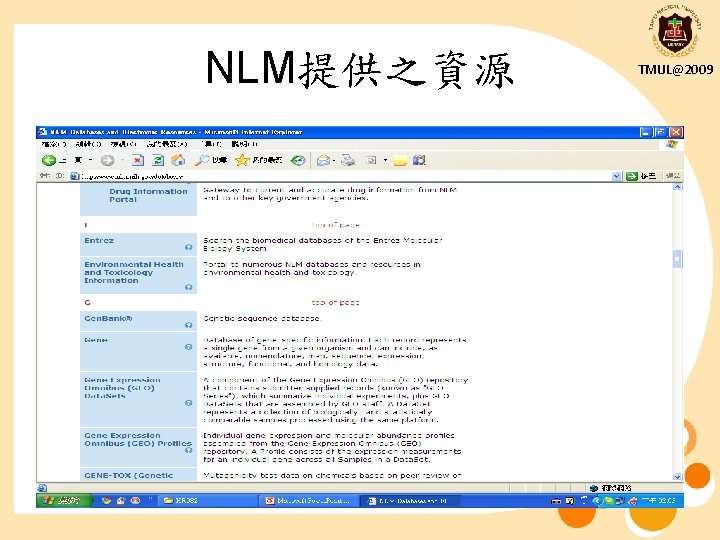Click help icon in GEO Profiles row
This screenshot has width=720, height=540.
pyautogui.click(x=188, y=450)
